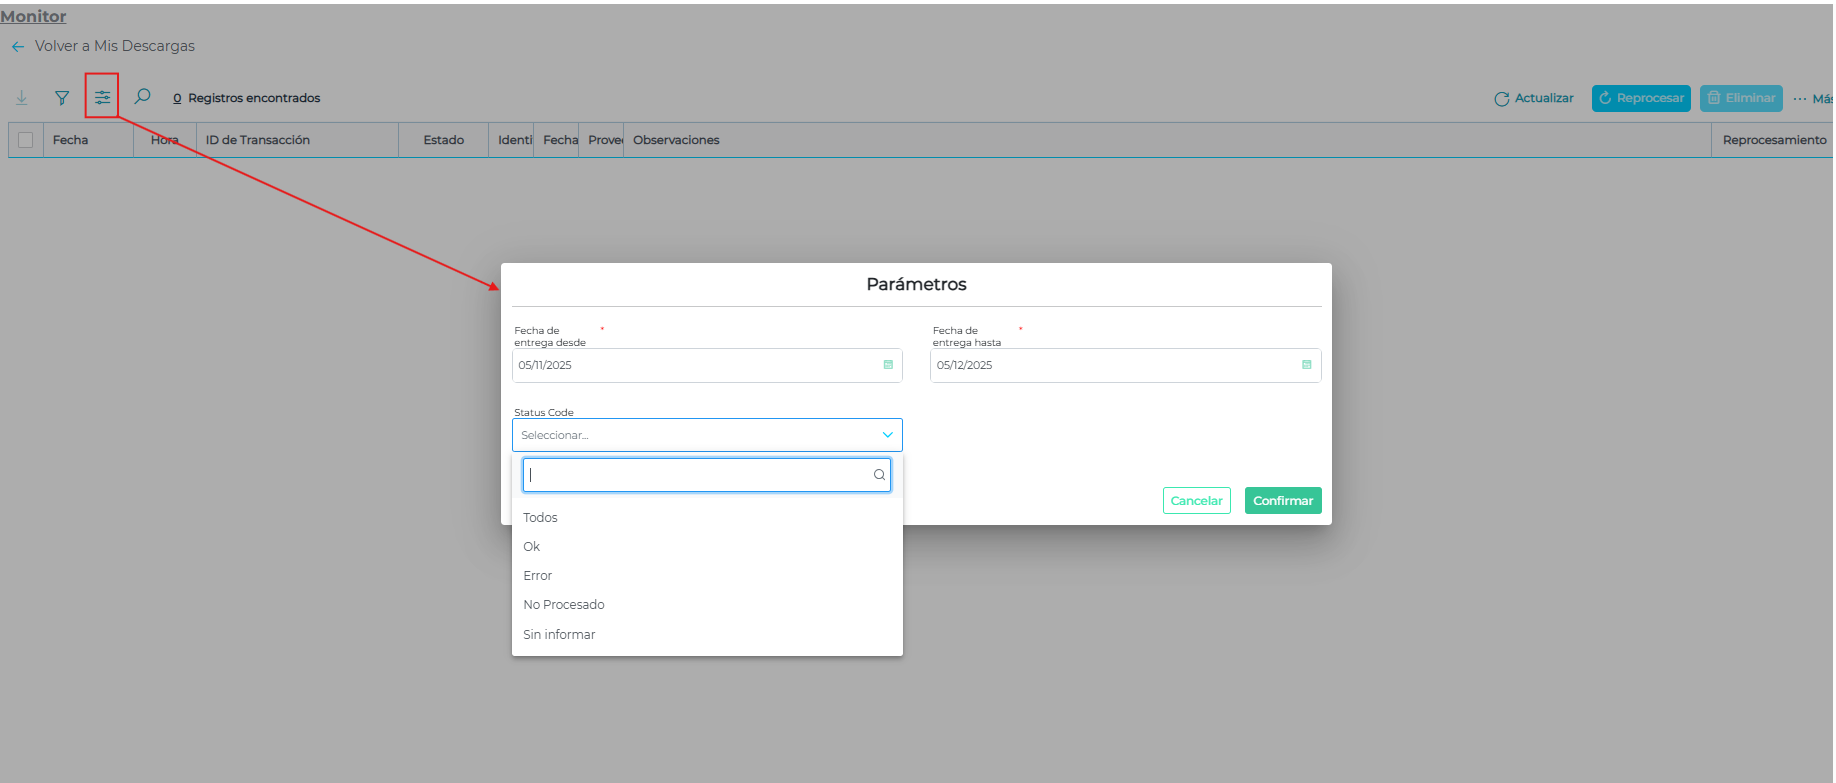This screenshot has height=783, width=1836.
Task: Open the parameters sliders icon
Action: click(102, 97)
